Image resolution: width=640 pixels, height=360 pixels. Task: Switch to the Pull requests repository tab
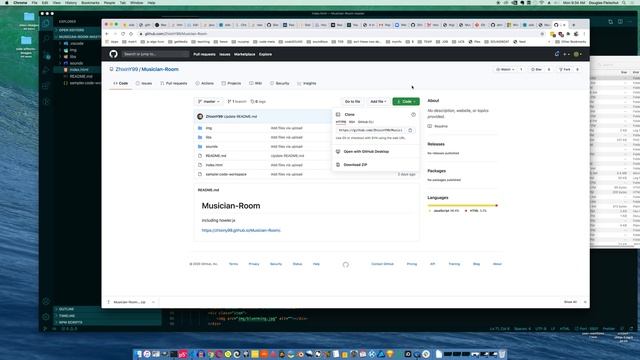[173, 83]
